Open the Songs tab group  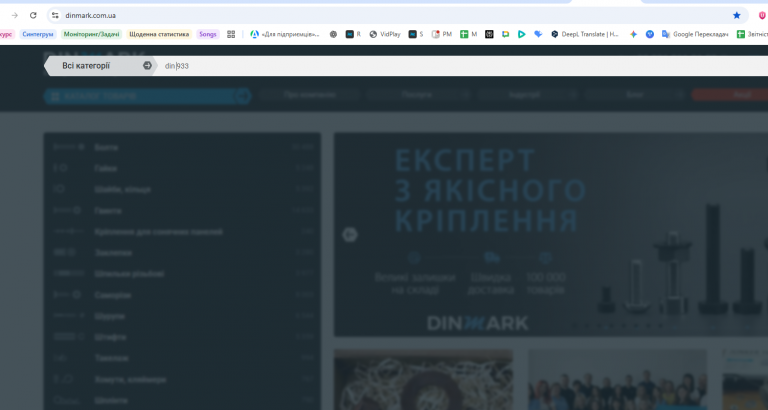pos(208,34)
